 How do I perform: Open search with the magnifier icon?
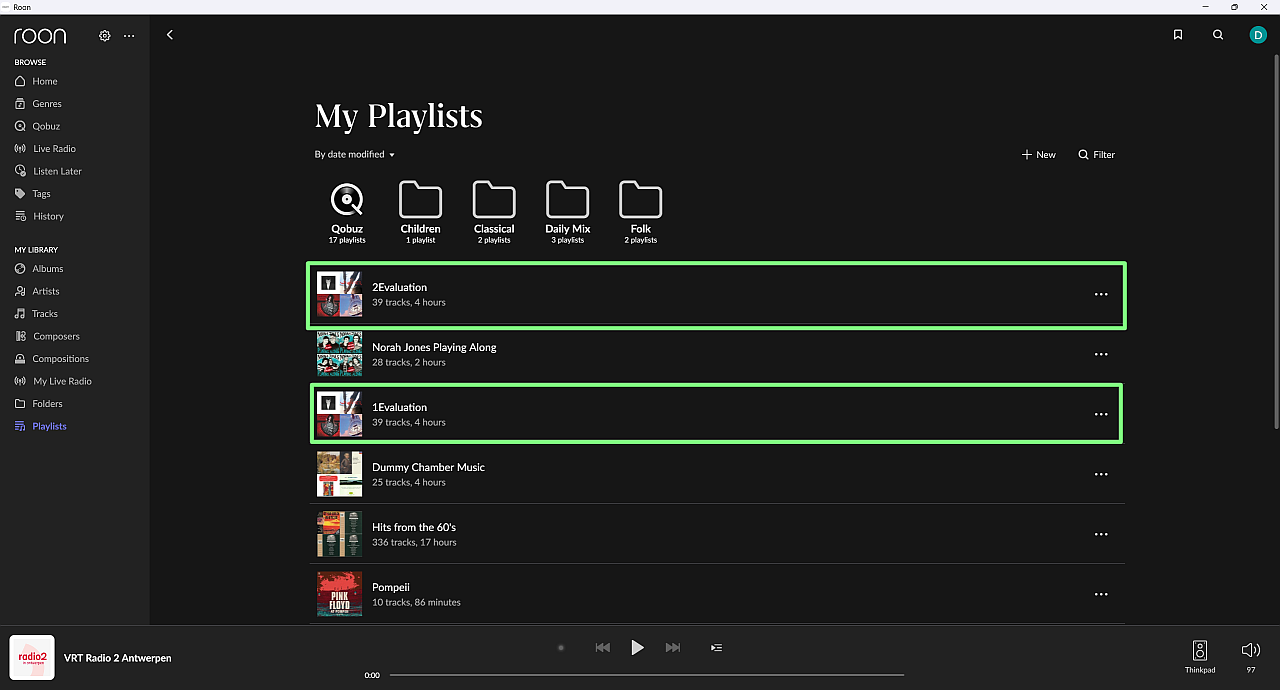point(1218,35)
